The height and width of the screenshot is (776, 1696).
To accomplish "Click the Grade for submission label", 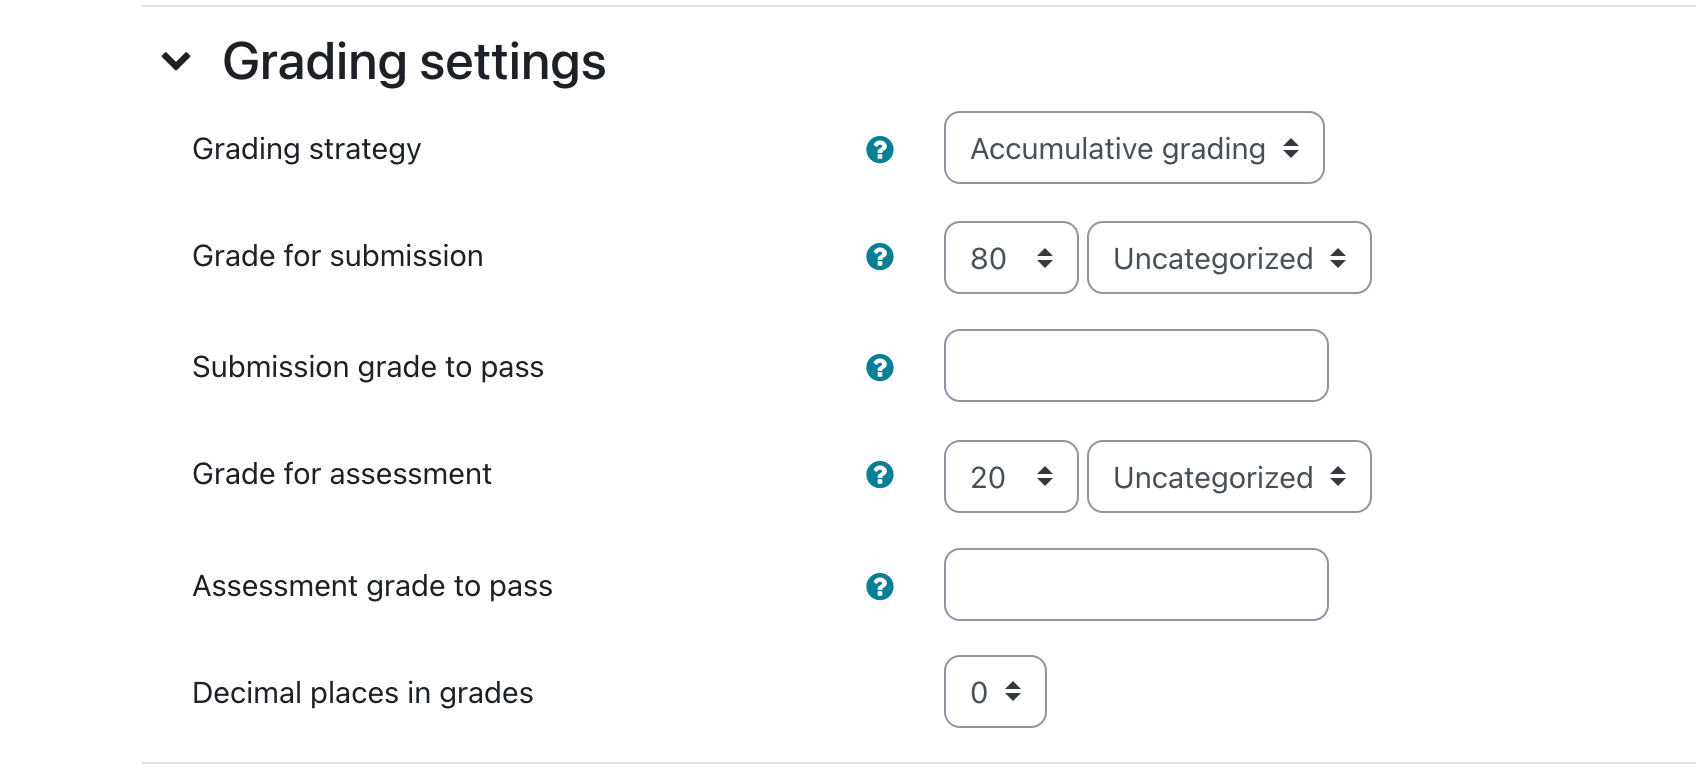I will click(x=338, y=256).
